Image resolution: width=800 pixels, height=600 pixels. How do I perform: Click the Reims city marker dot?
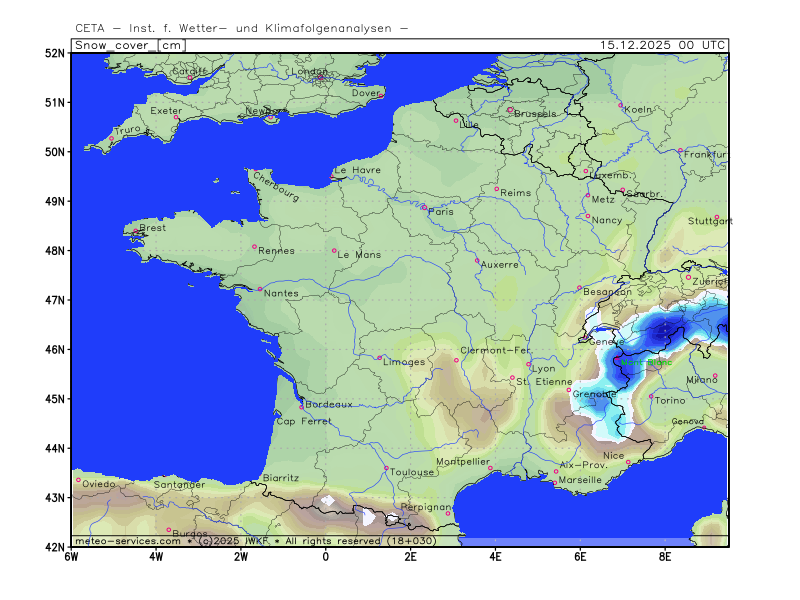496,188
